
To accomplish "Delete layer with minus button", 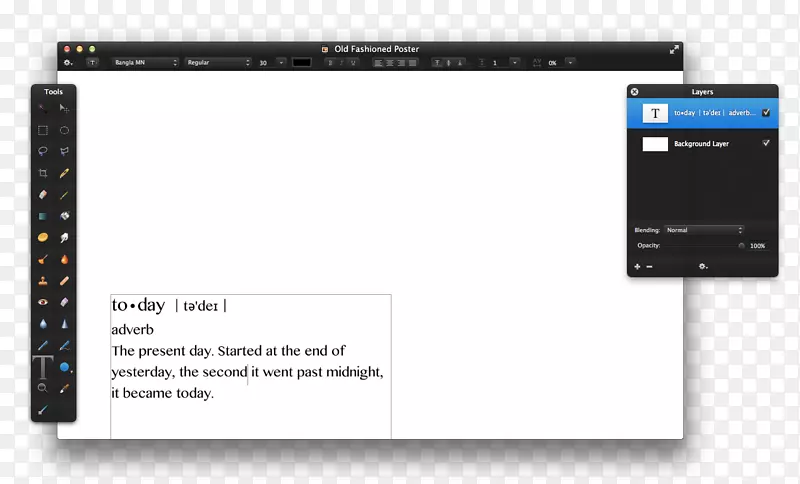I will coord(649,266).
